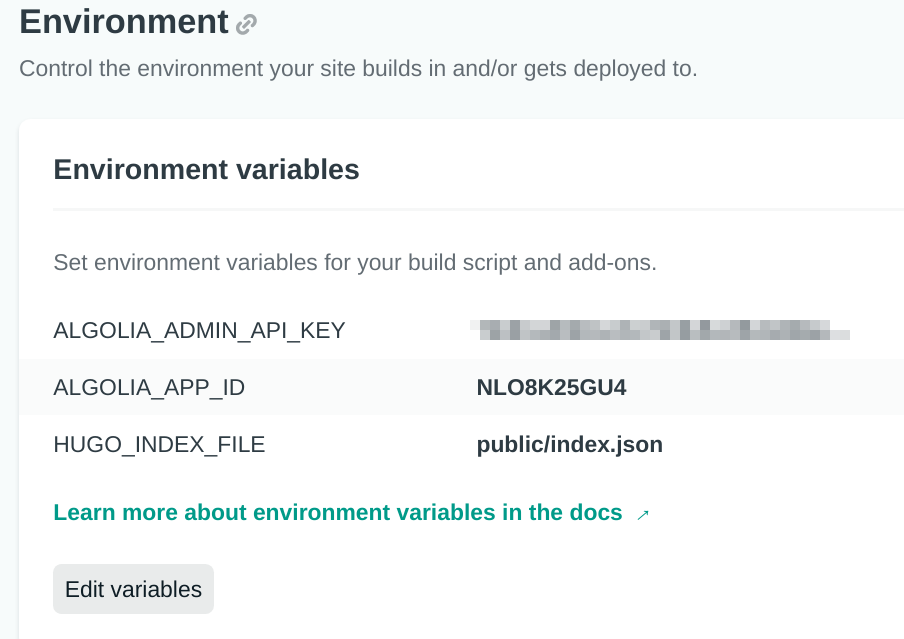Click the NLO8K25GU4 app ID value
The image size is (904, 639).
point(551,388)
